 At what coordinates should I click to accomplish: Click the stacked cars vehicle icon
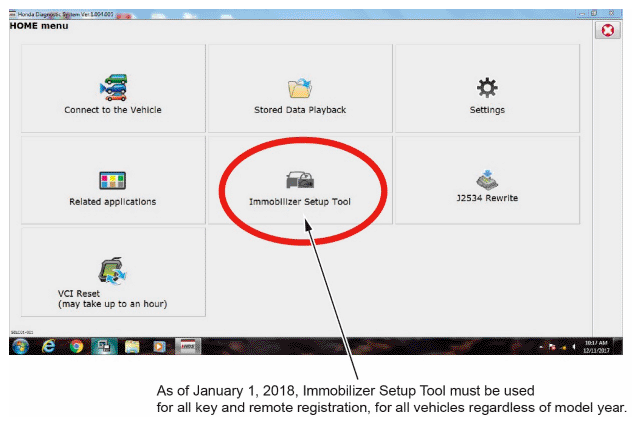click(x=113, y=87)
